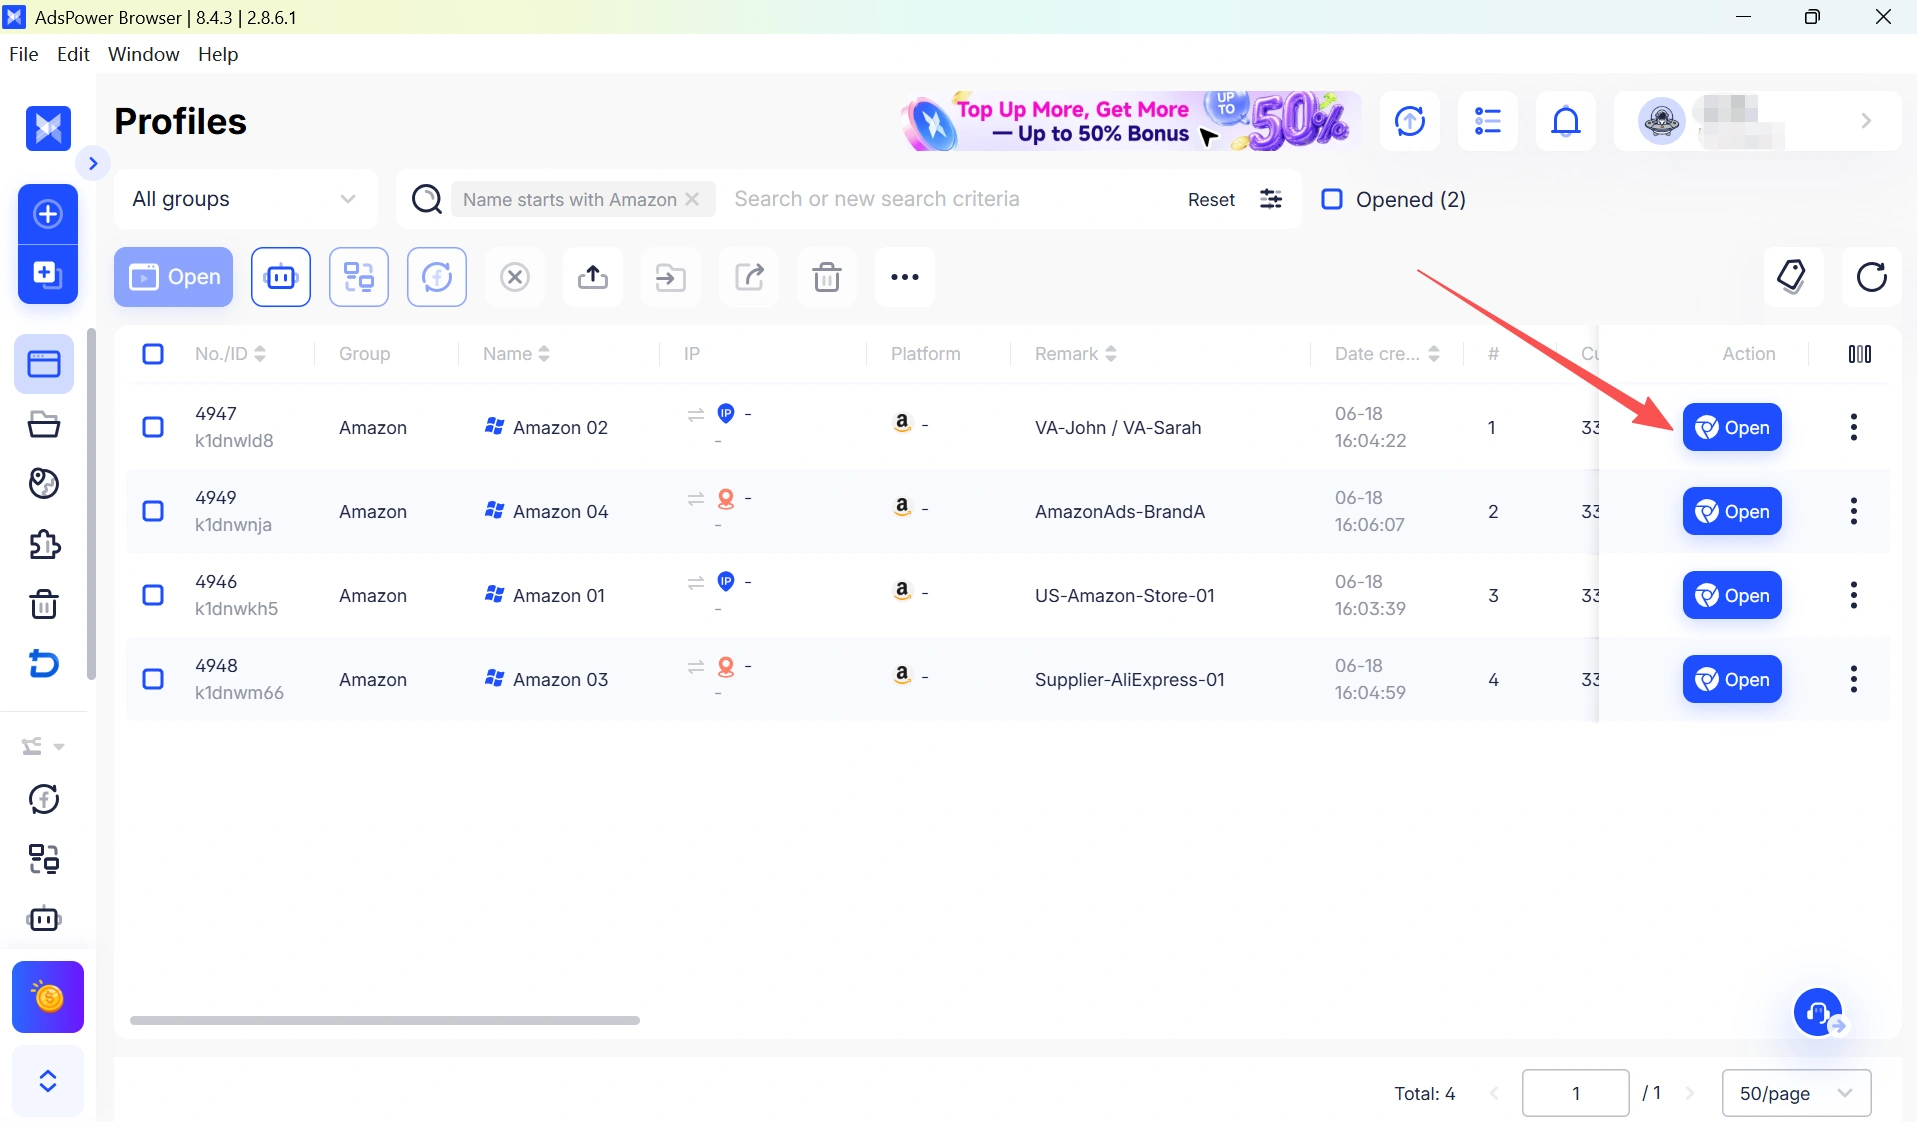Select the checkbox for profile 4949

[x=153, y=511]
